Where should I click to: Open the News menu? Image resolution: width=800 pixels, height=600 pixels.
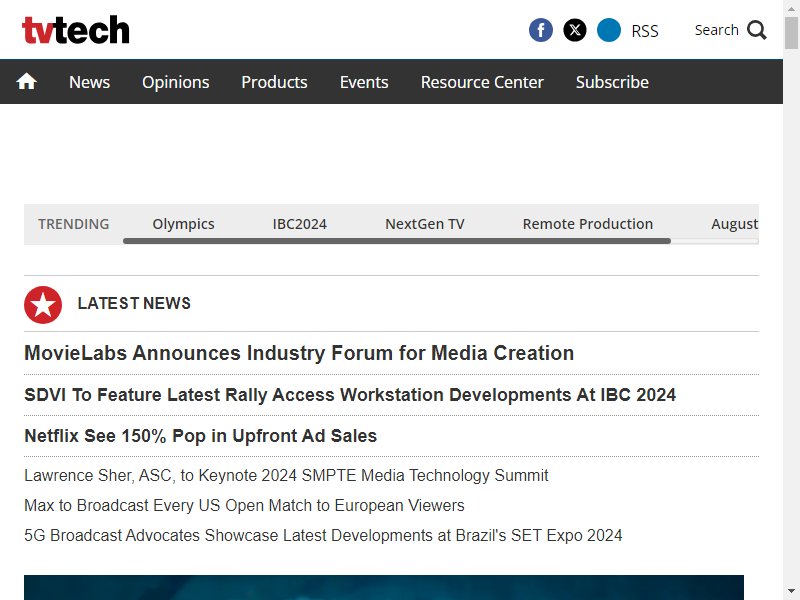pyautogui.click(x=89, y=82)
